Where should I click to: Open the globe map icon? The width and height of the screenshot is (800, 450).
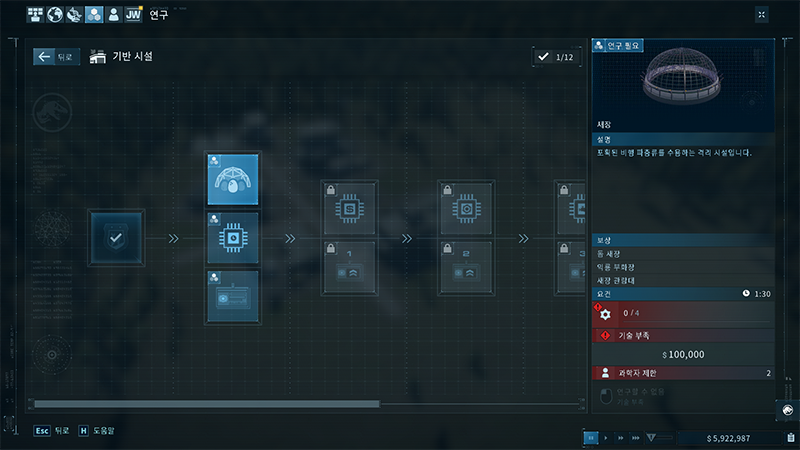[55, 14]
